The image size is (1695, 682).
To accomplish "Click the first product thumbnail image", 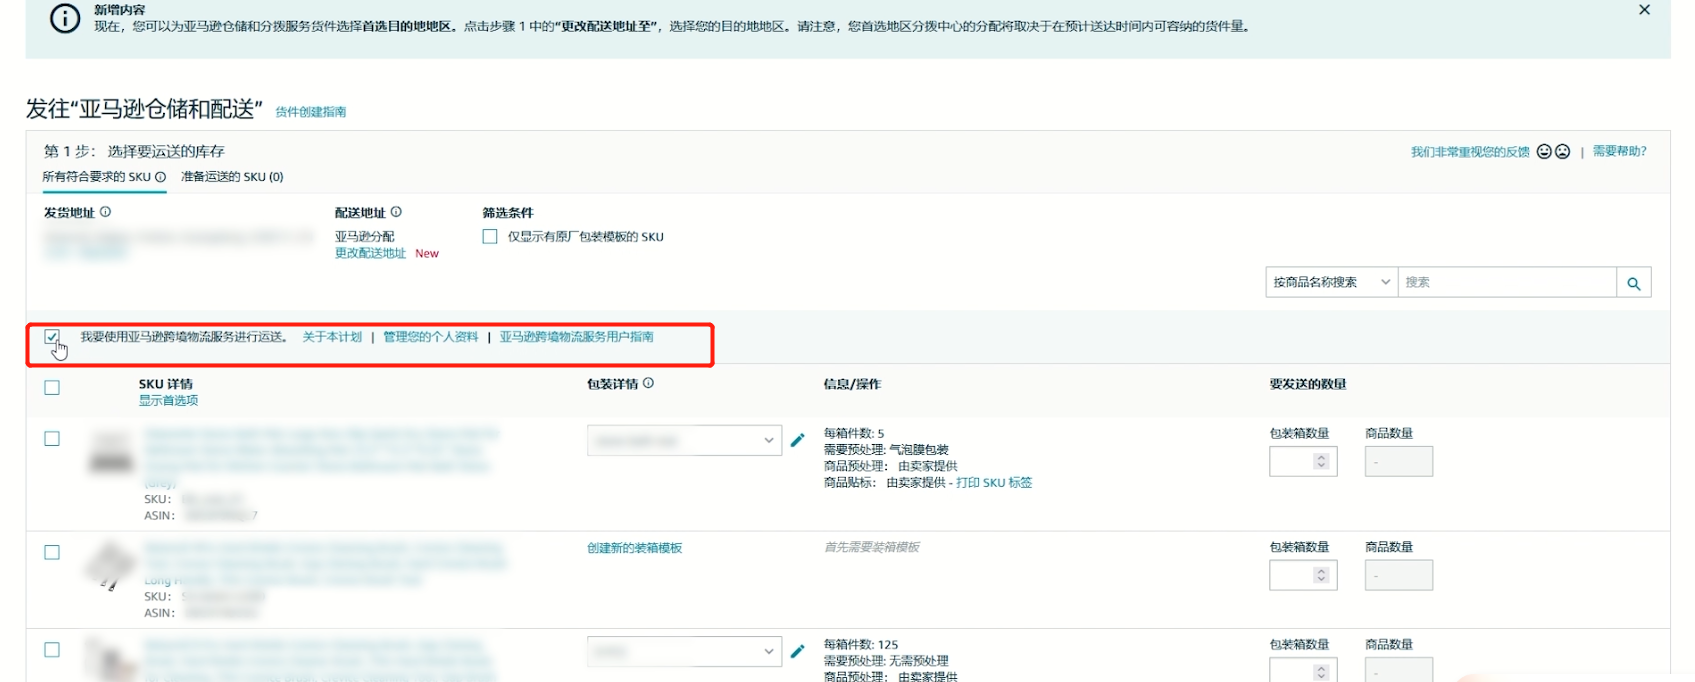I will point(111,453).
